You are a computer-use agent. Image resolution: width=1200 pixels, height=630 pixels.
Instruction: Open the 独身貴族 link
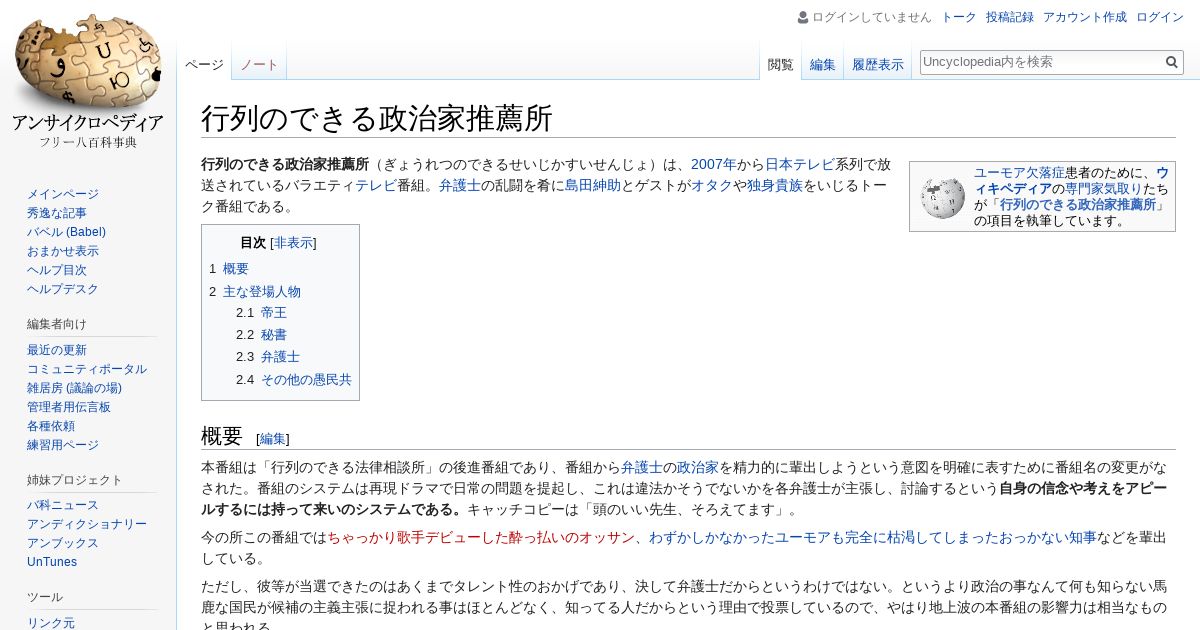pos(775,186)
